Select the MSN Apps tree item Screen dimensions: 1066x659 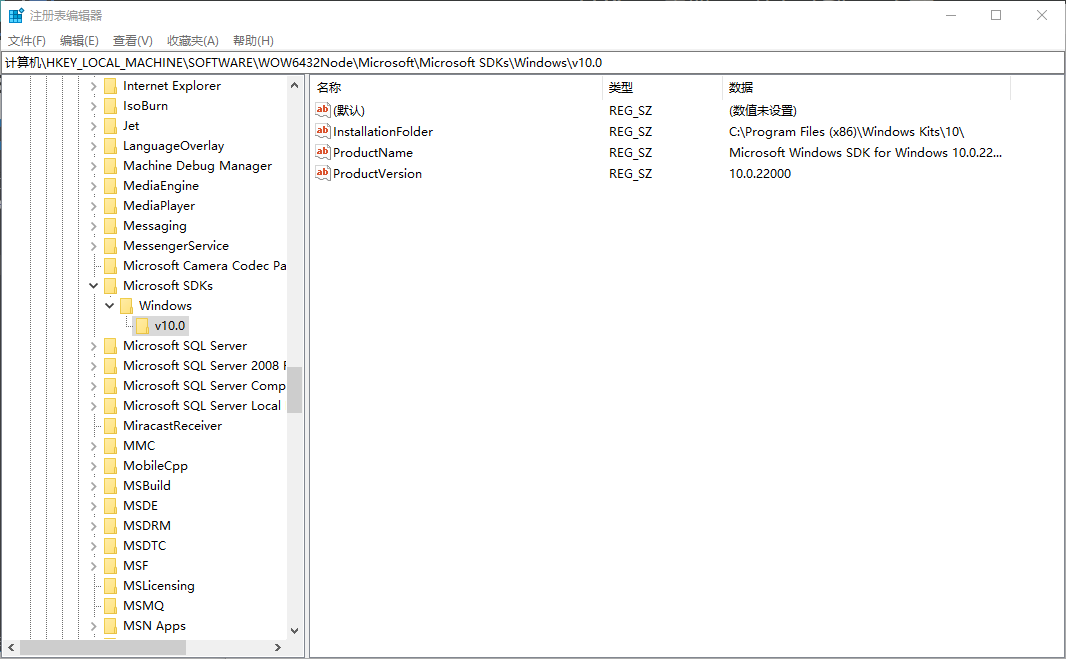click(x=154, y=626)
